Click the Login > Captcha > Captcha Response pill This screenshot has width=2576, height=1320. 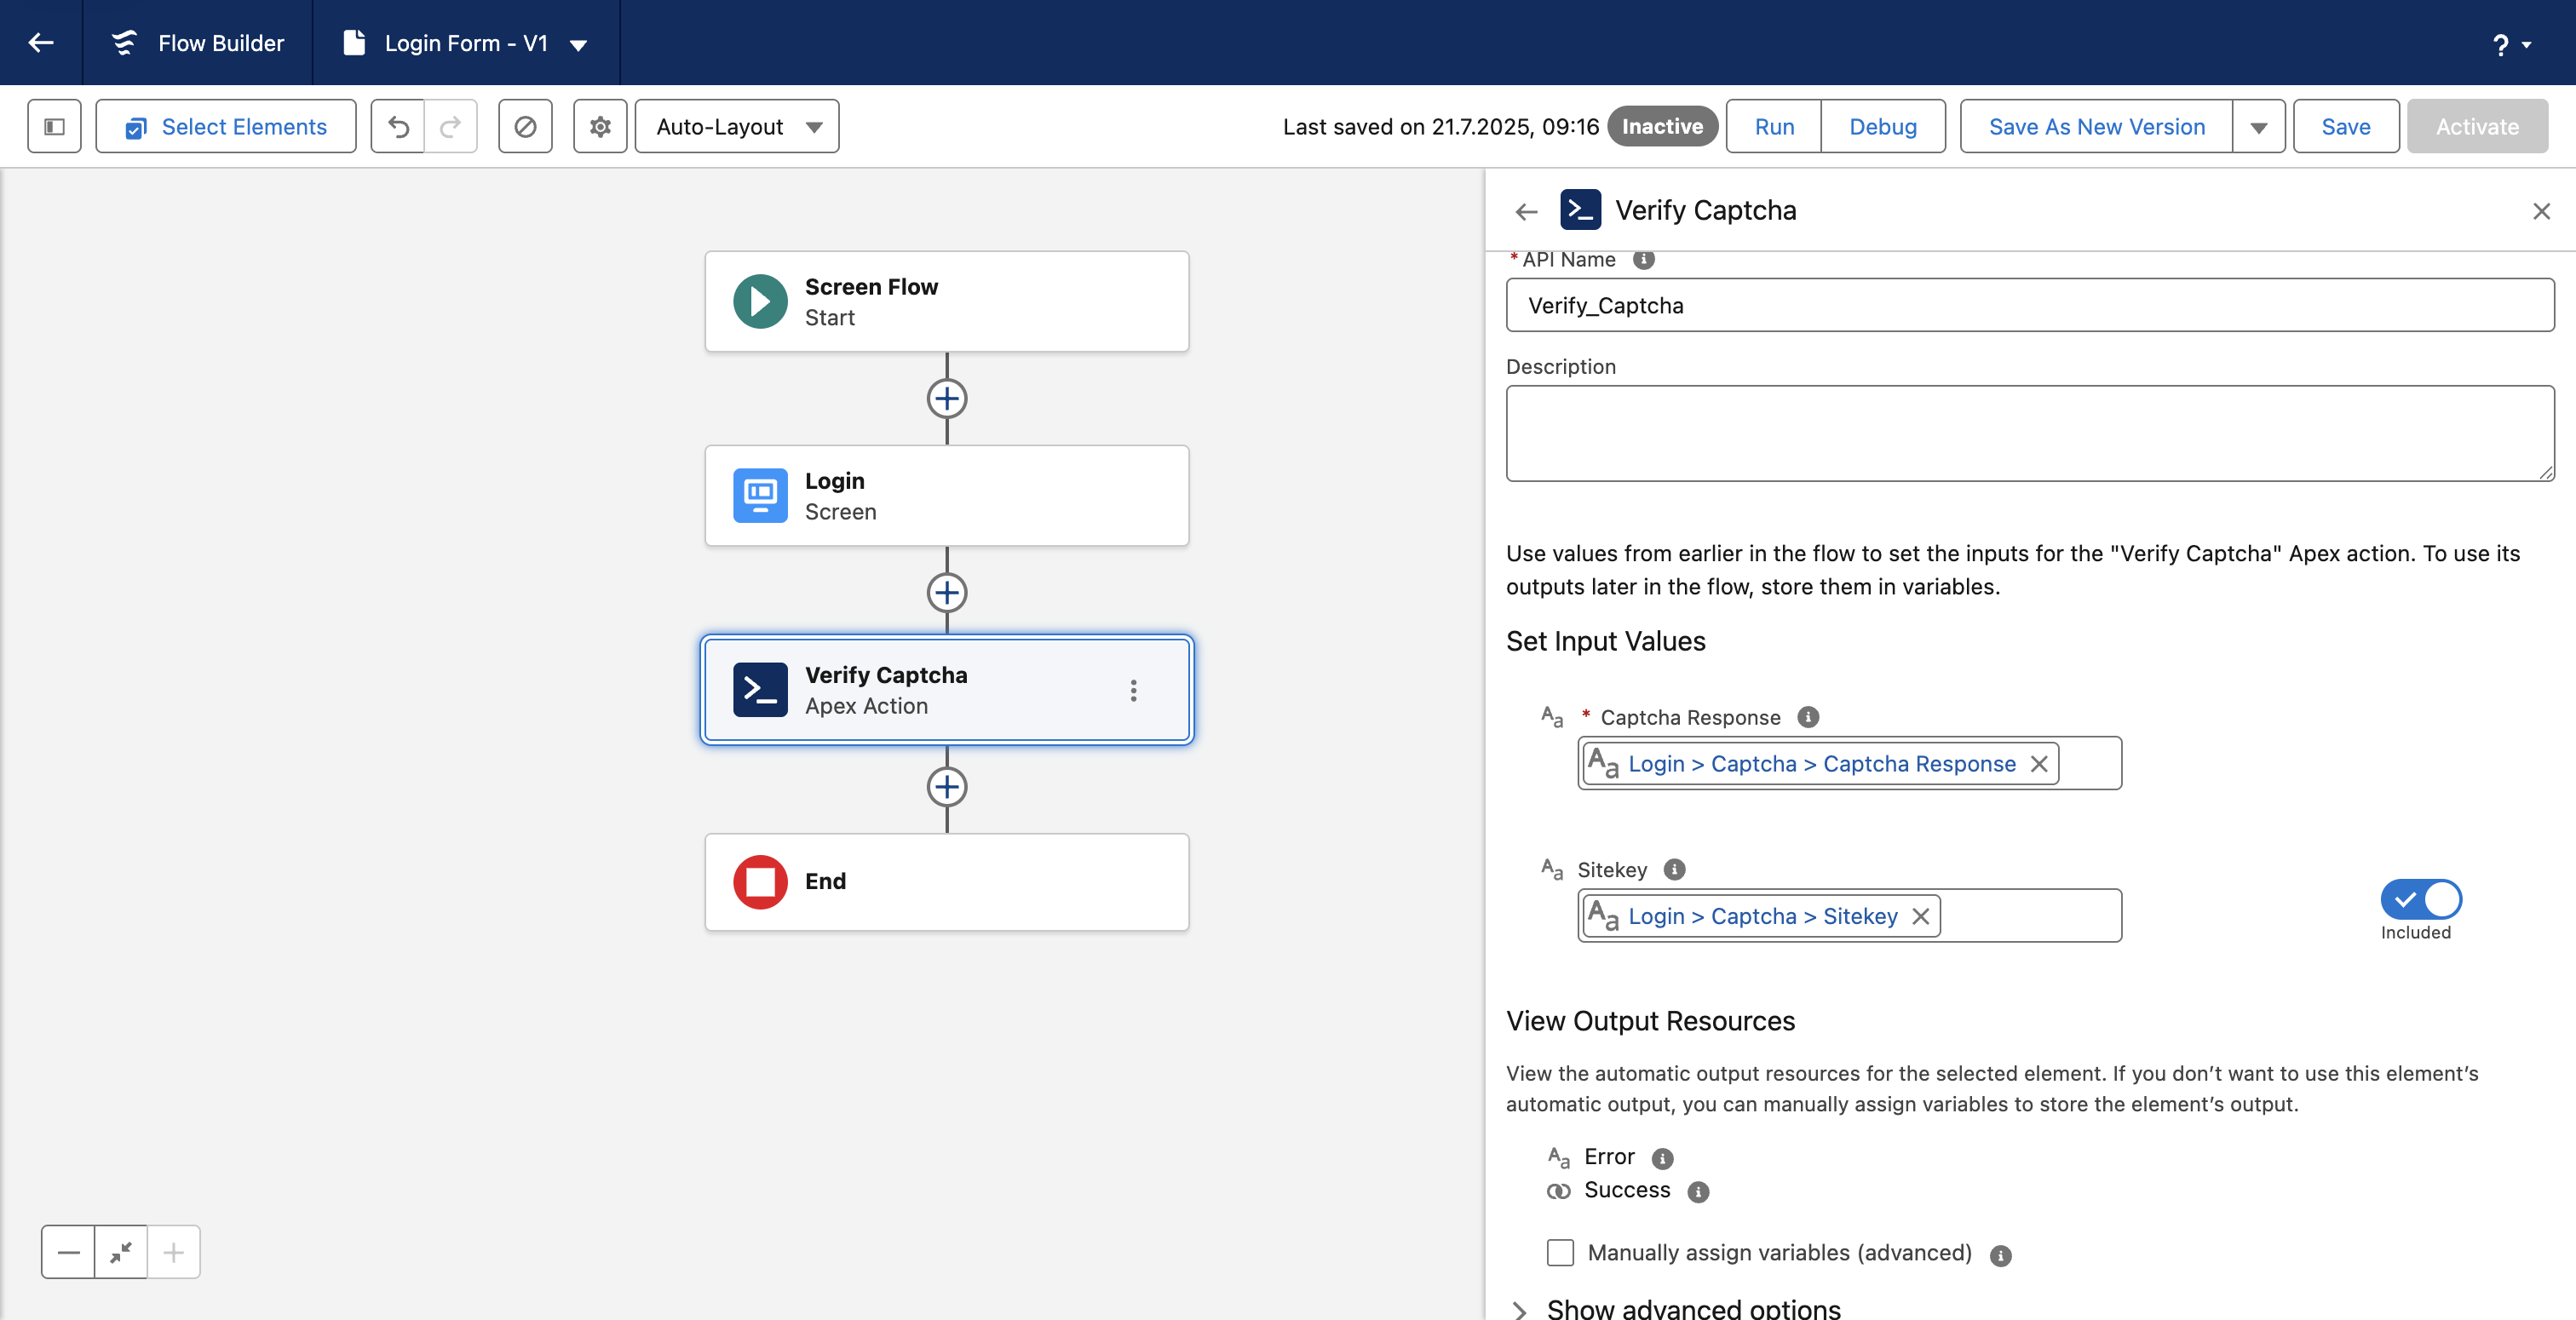[x=1820, y=764]
